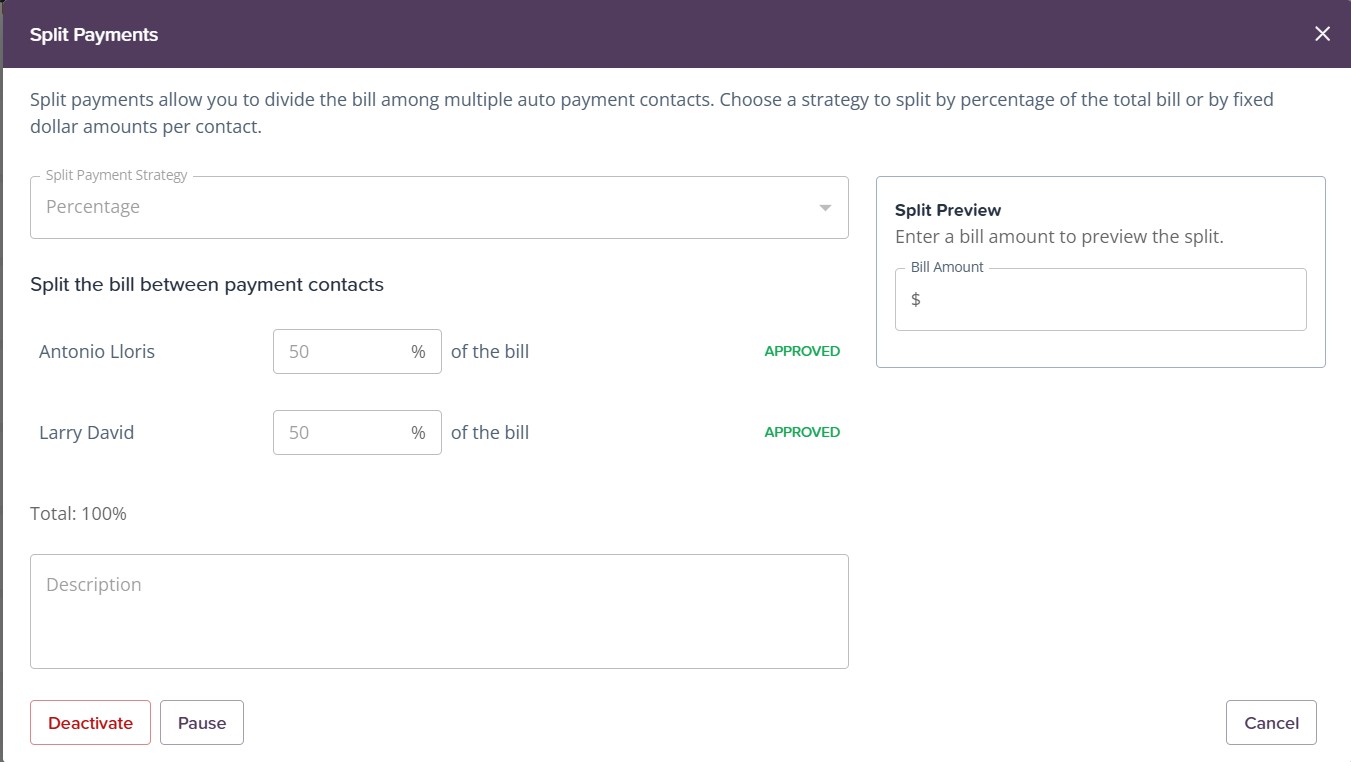Viewport: 1351px width, 762px height.
Task: Click the Total: 100% summary text
Action: click(x=78, y=514)
